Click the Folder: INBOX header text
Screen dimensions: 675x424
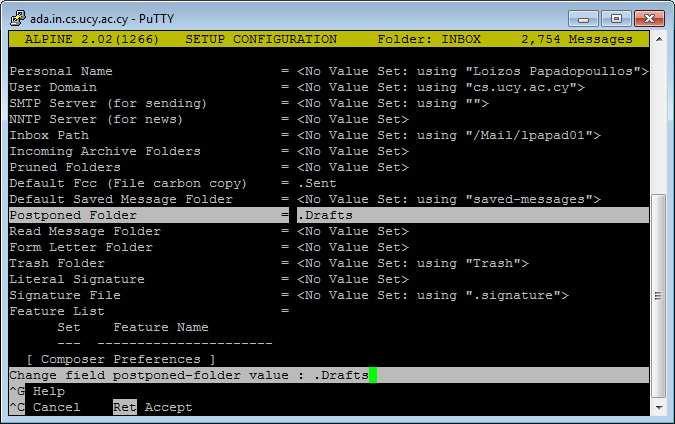(429, 39)
